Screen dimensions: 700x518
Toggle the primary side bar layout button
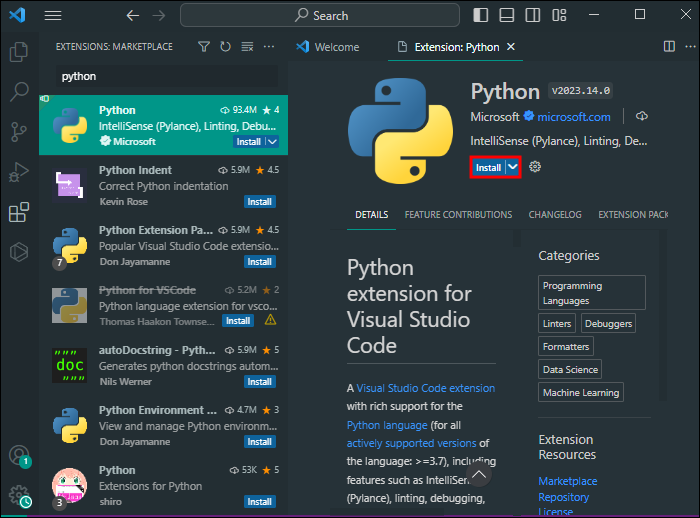click(x=480, y=15)
